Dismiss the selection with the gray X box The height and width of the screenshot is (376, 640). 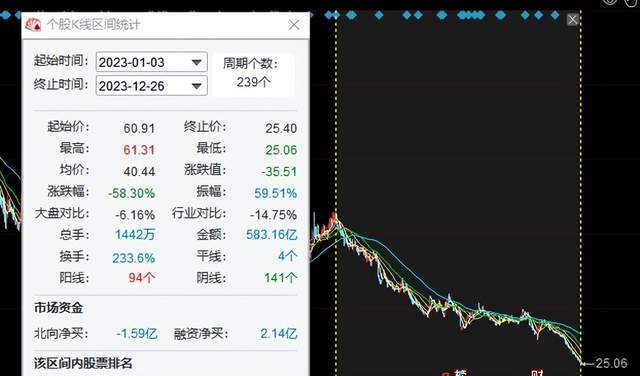click(x=573, y=19)
